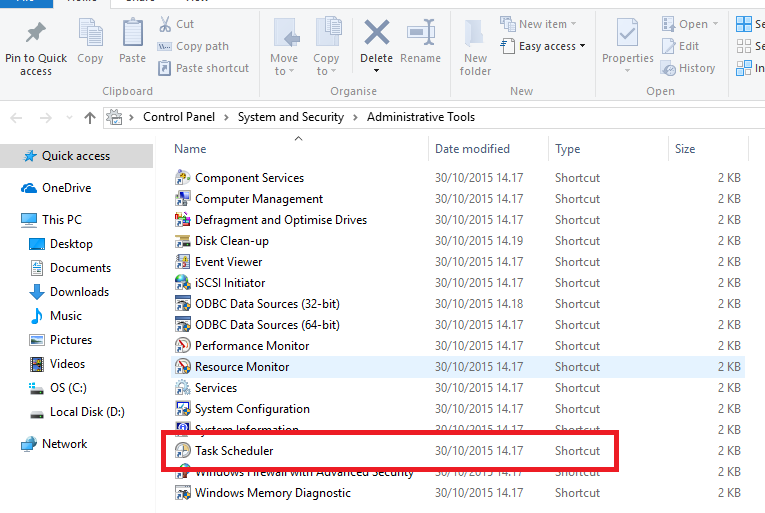Click the iSCSI Initiator icon
This screenshot has width=765, height=513.
pos(182,283)
